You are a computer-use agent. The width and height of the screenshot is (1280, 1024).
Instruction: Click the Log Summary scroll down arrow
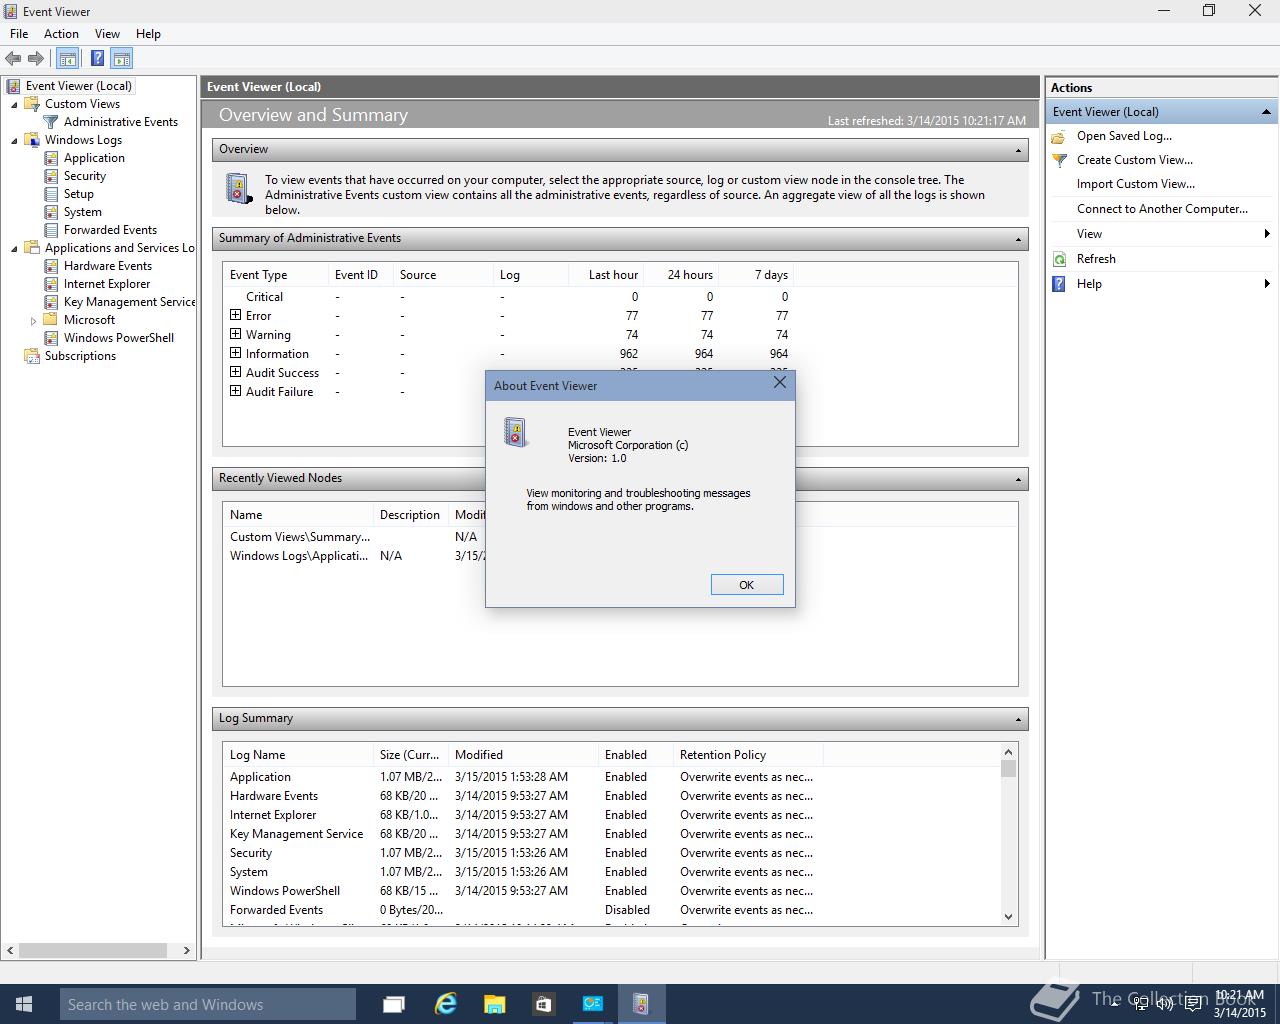pyautogui.click(x=1008, y=917)
